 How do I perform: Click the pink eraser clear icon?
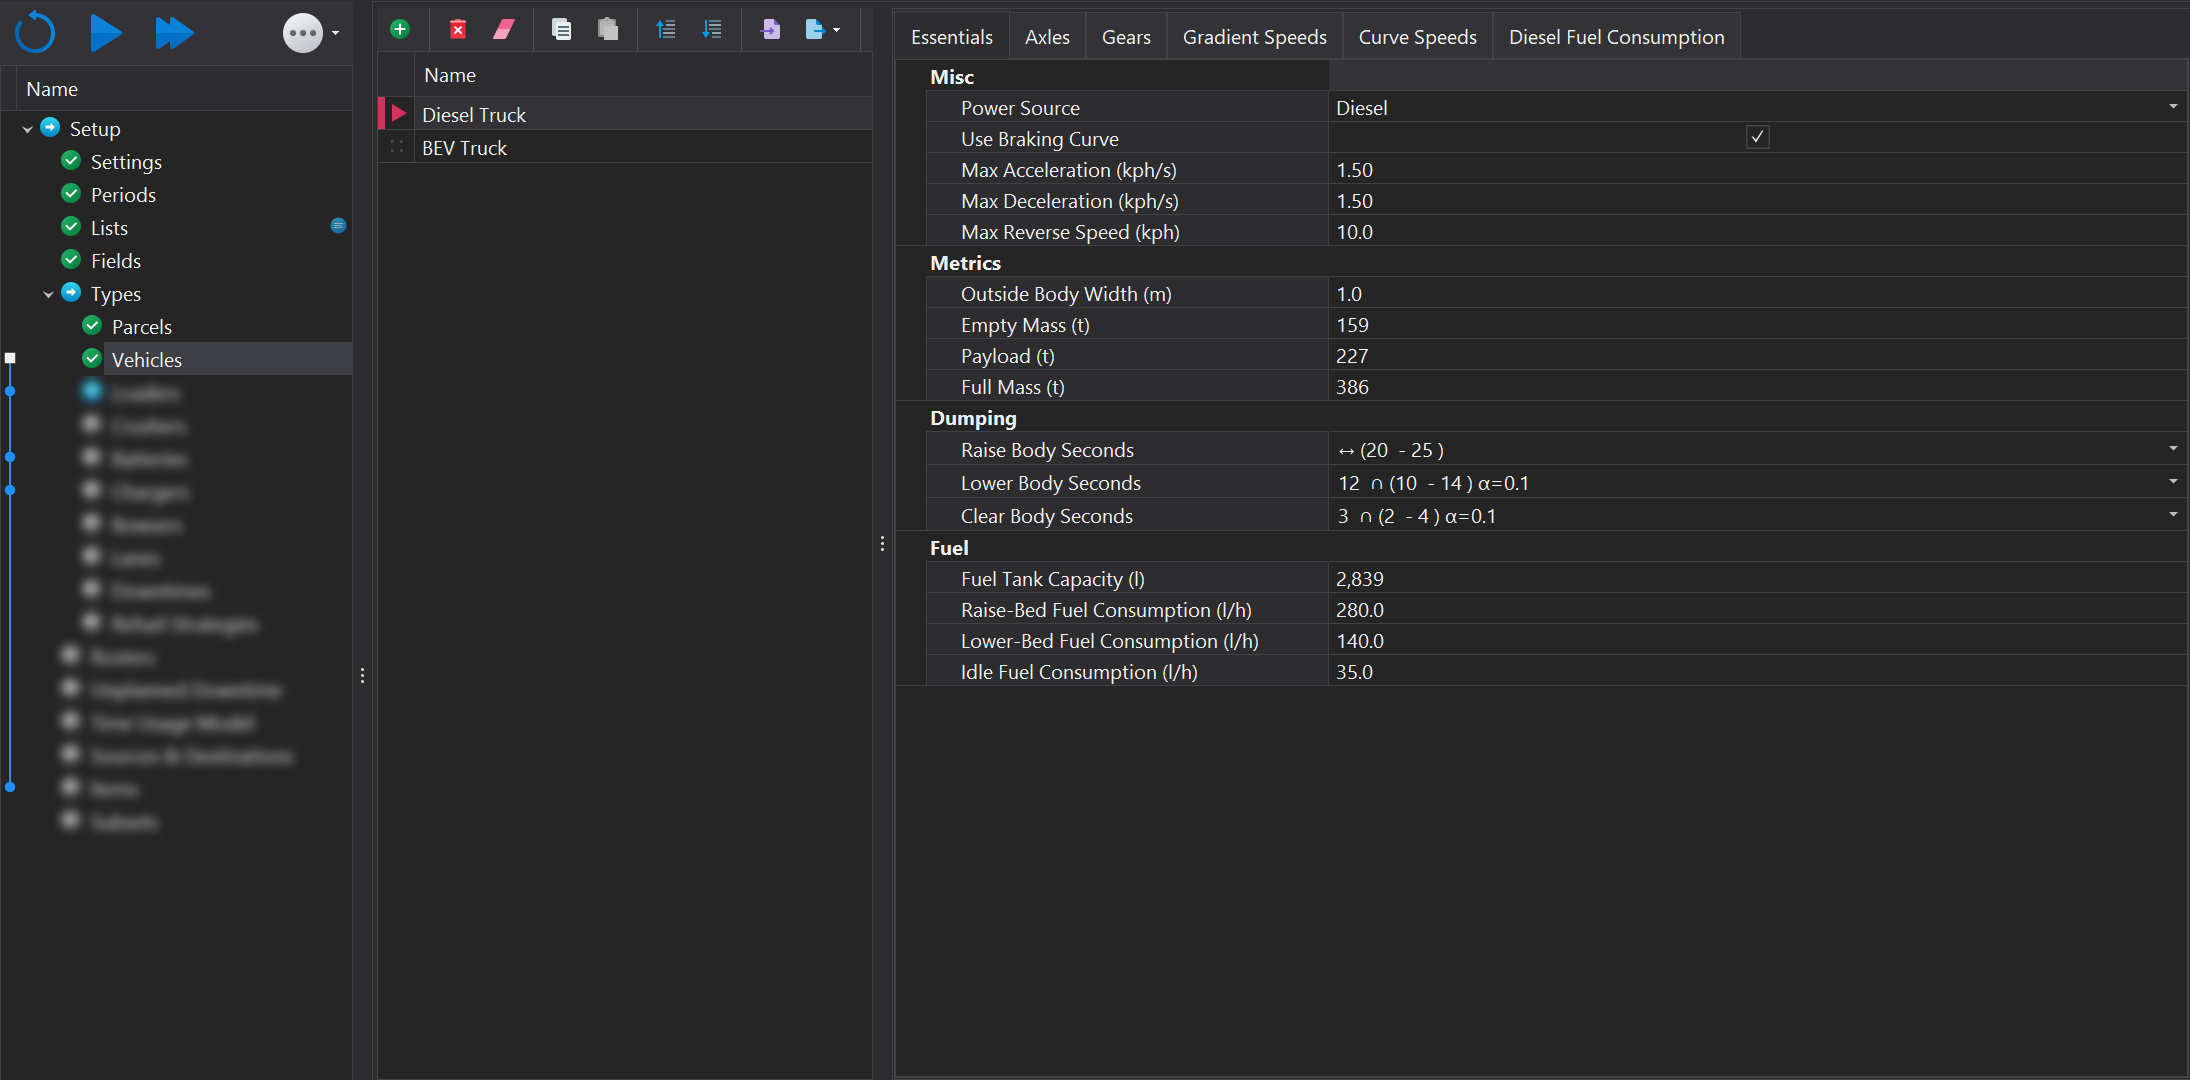point(504,30)
